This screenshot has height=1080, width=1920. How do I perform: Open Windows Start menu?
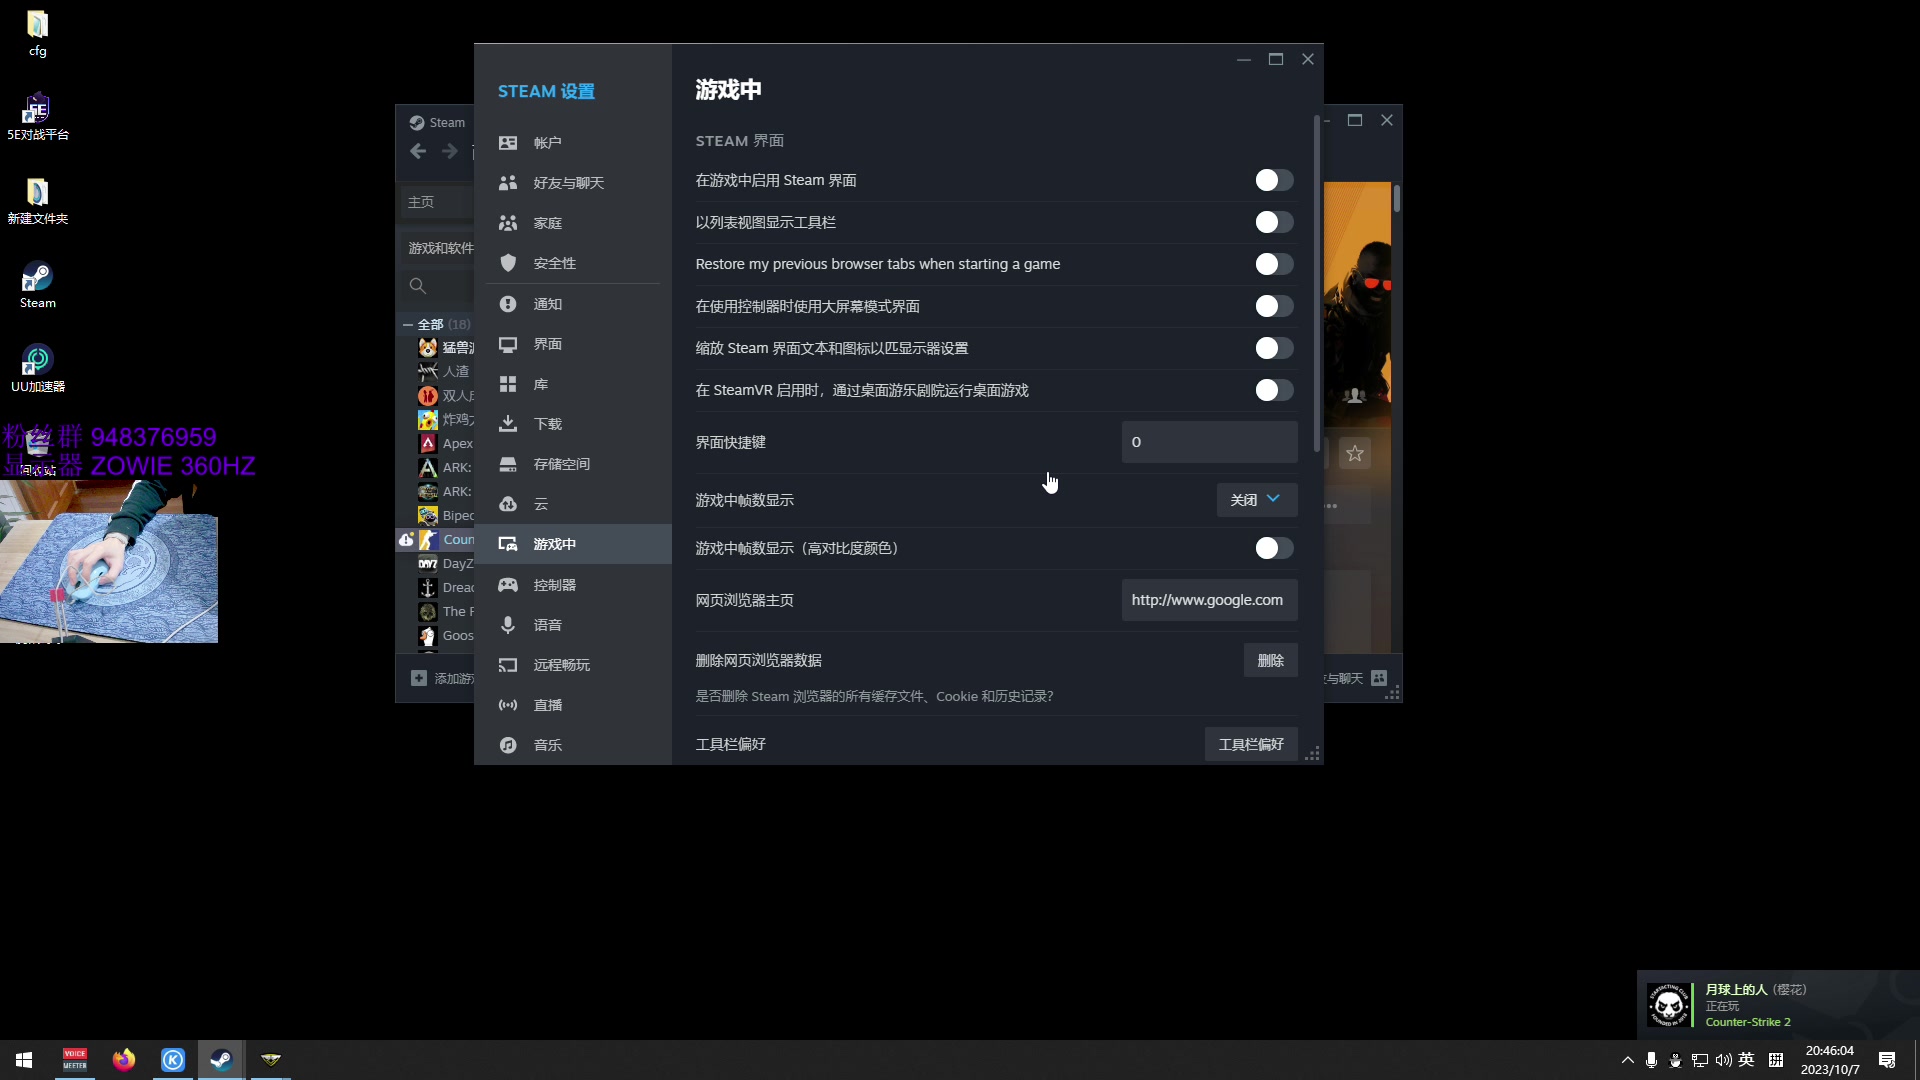[x=24, y=1060]
